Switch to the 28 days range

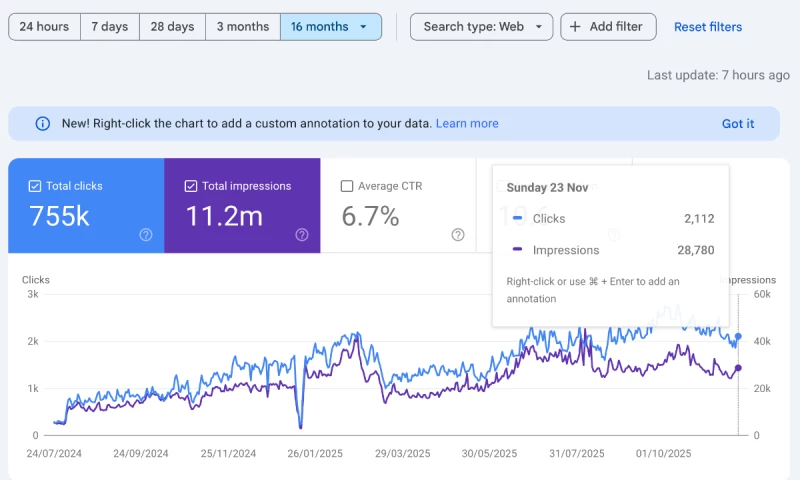pos(172,27)
